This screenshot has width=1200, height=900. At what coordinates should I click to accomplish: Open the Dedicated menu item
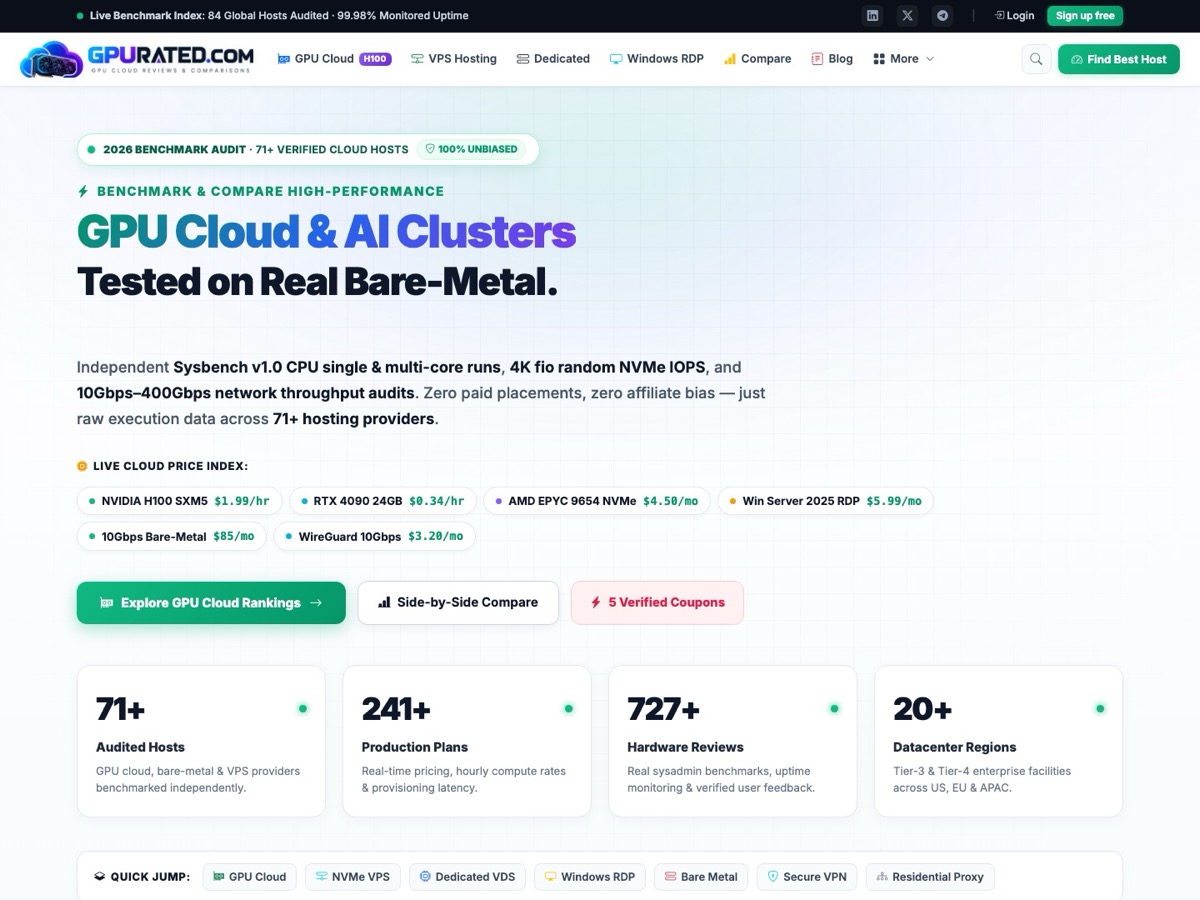click(553, 59)
